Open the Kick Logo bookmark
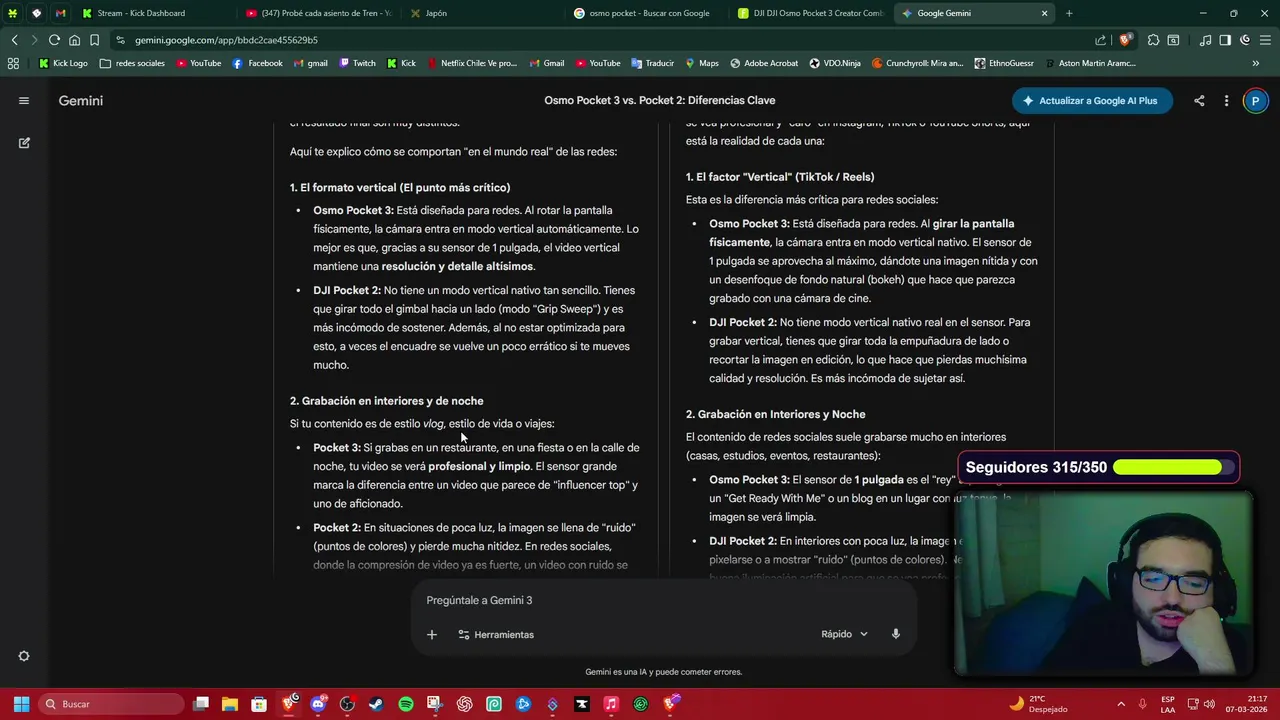Image resolution: width=1280 pixels, height=720 pixels. pos(63,63)
